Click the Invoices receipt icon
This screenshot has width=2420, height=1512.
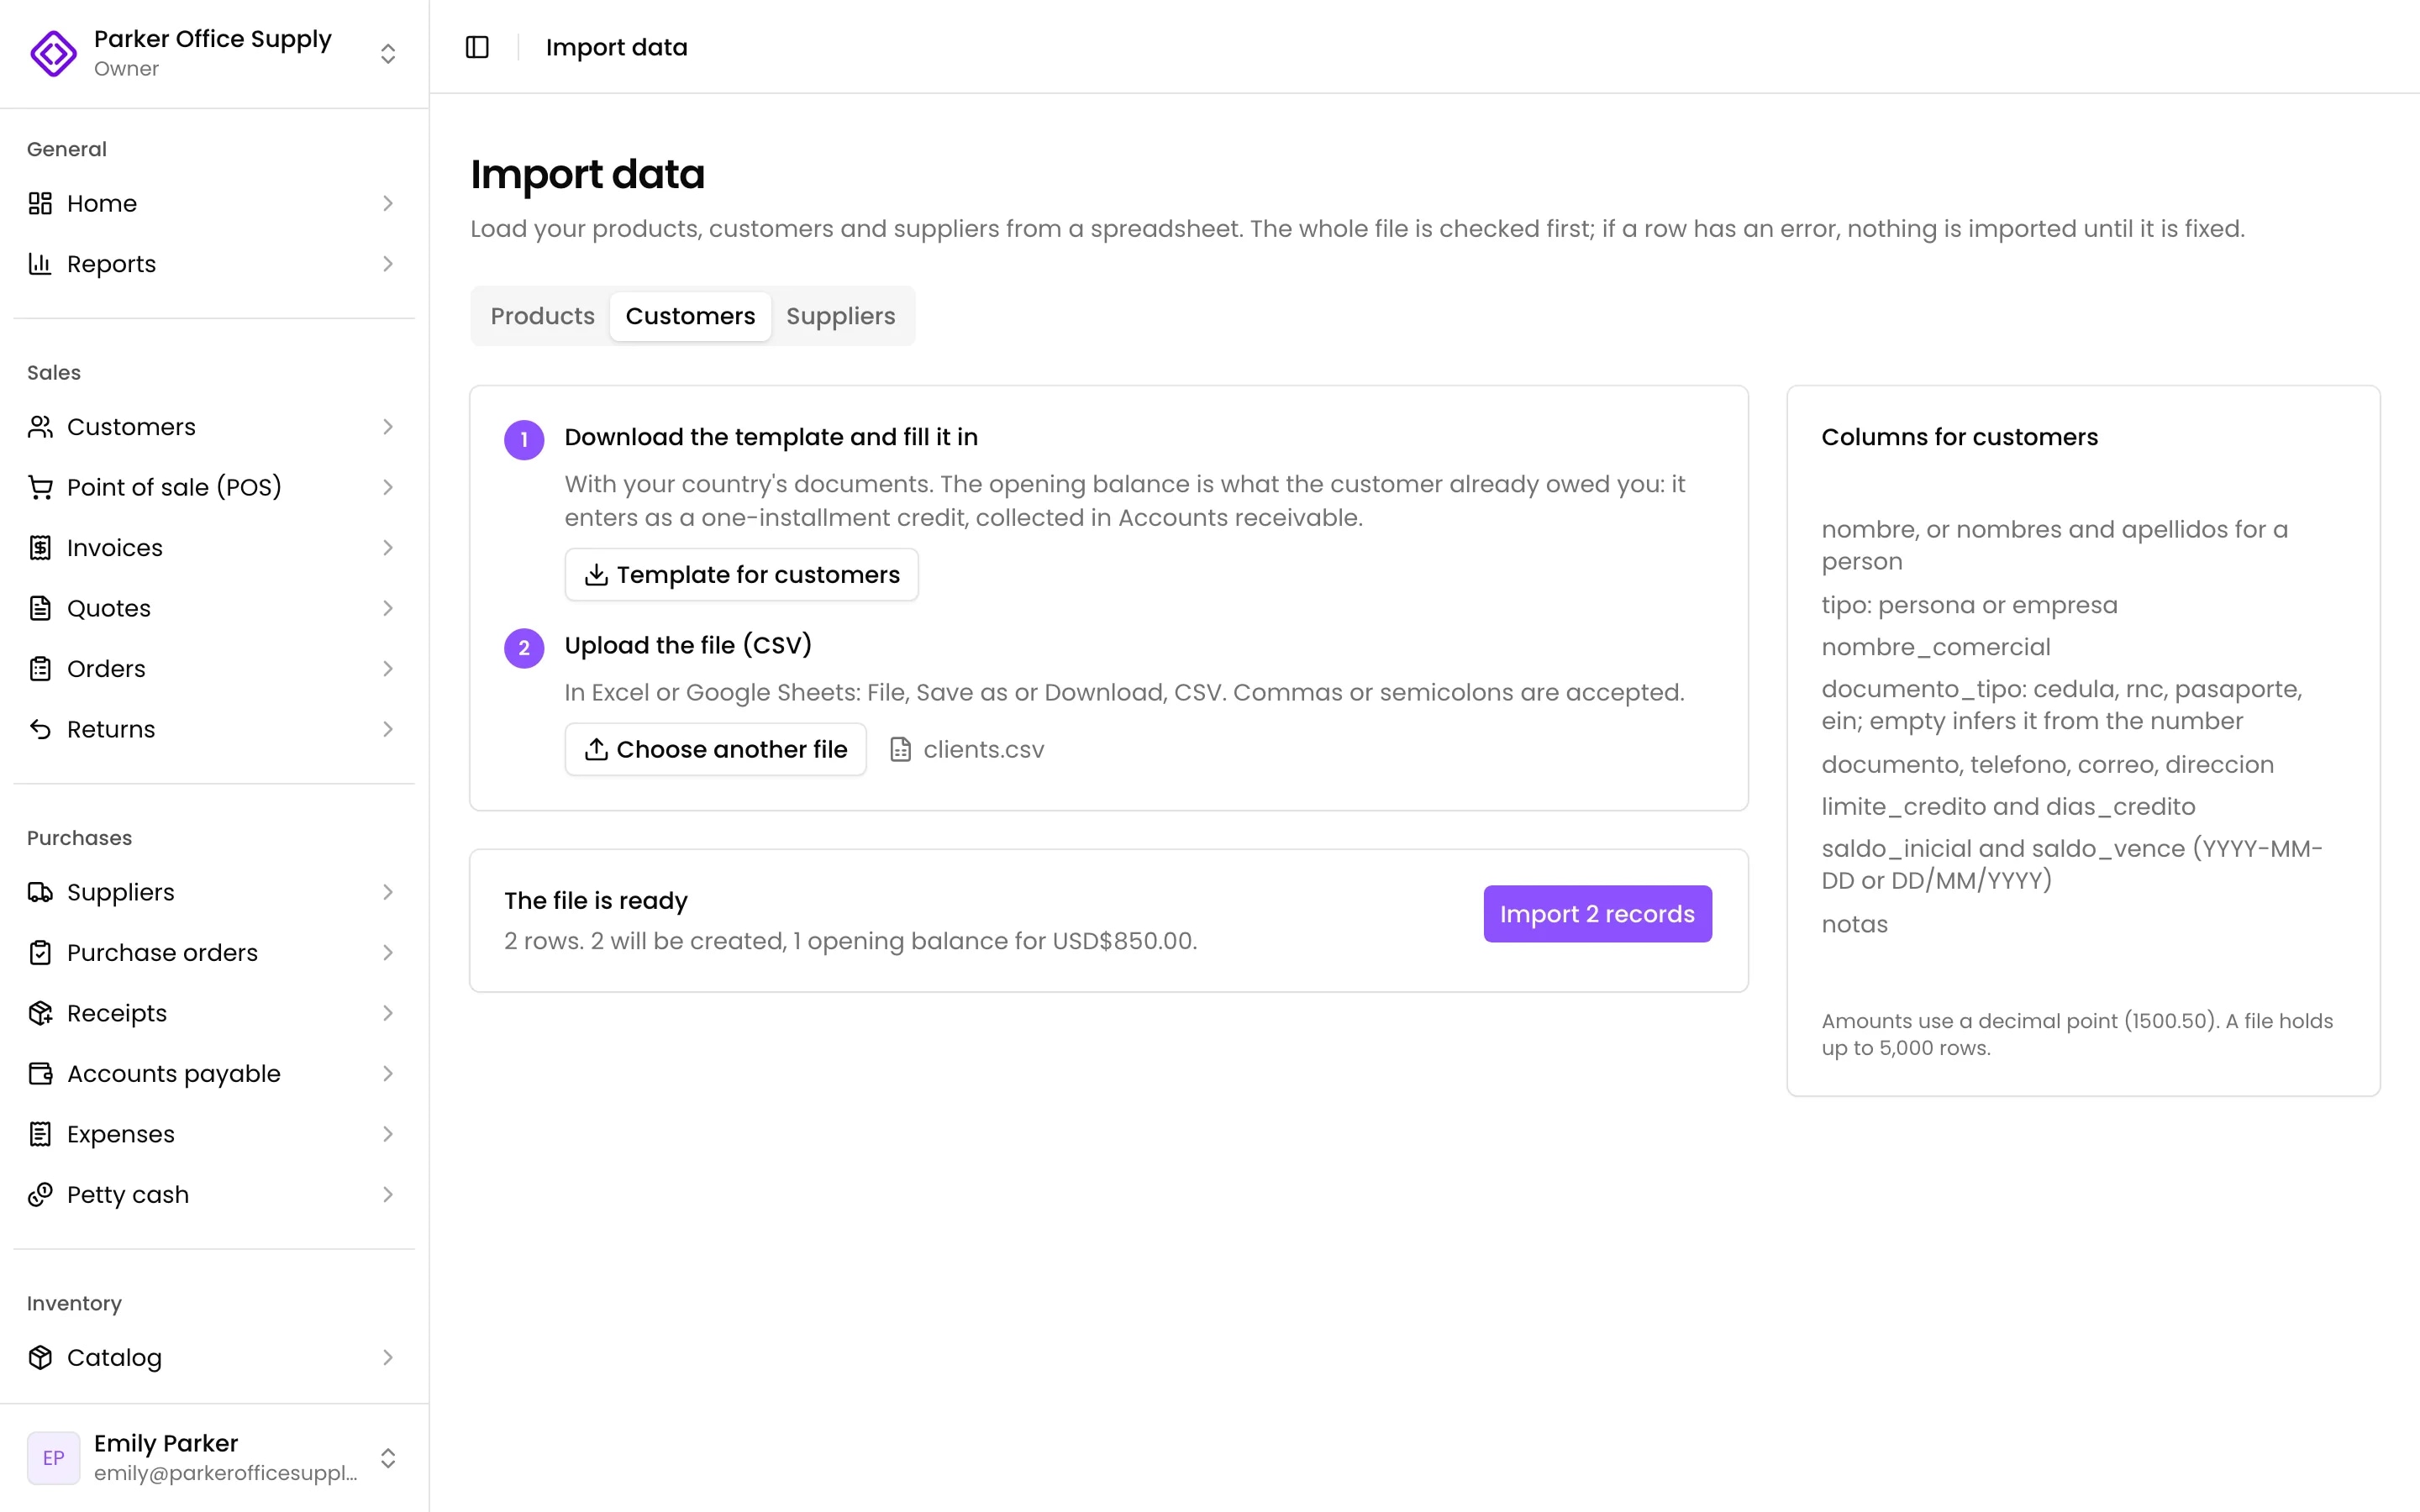[40, 548]
